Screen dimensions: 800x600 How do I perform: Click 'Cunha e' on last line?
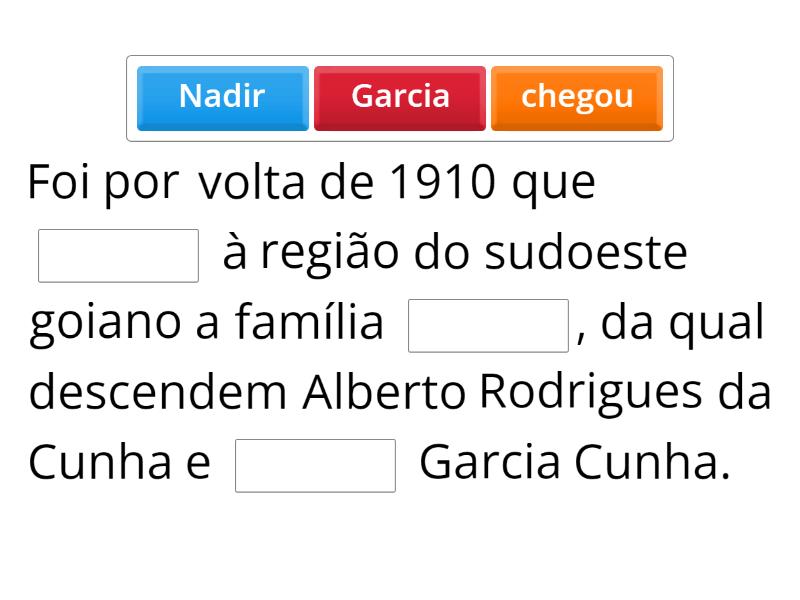pyautogui.click(x=120, y=464)
